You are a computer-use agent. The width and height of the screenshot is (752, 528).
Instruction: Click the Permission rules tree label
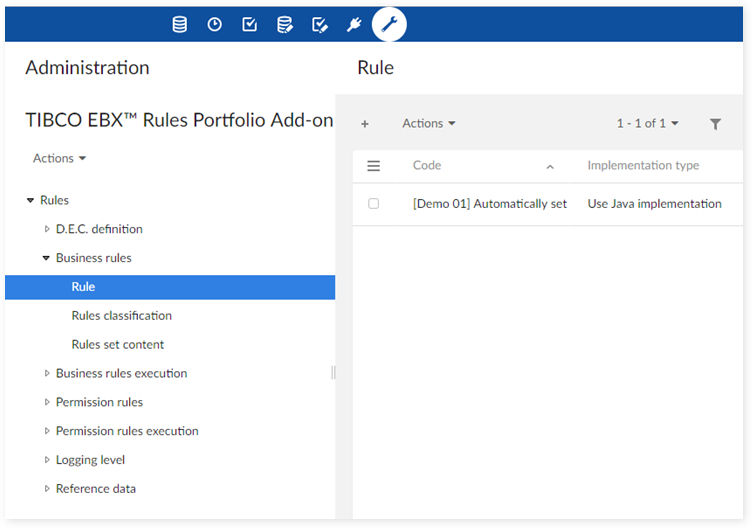pyautogui.click(x=99, y=402)
